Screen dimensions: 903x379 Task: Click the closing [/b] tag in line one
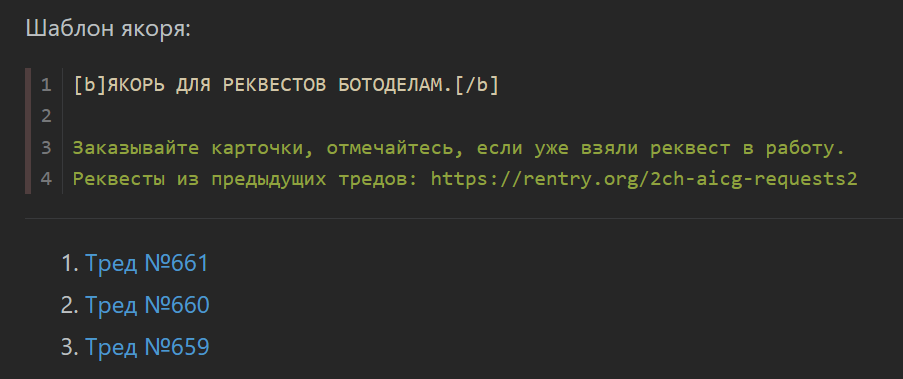476,85
